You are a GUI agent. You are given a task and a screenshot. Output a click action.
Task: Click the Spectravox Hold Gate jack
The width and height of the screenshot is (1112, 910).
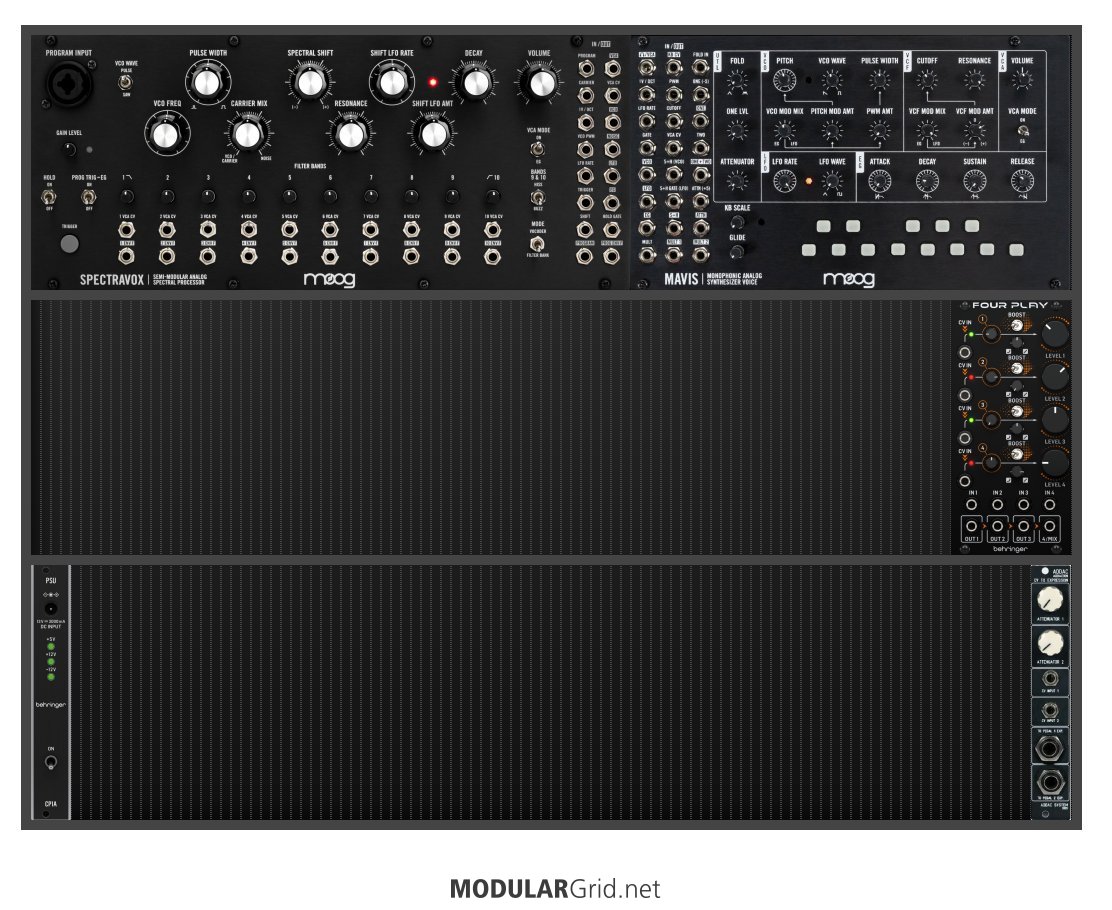click(612, 230)
